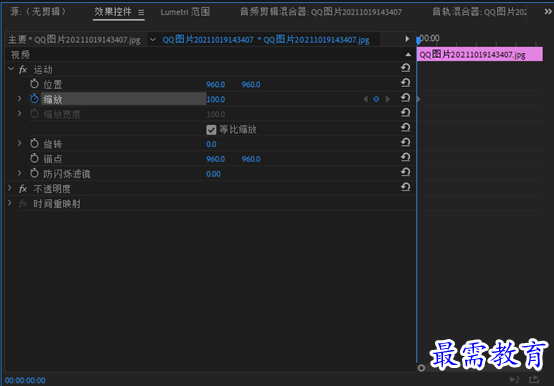Click the export frame icon at bottom right
The image size is (554, 386).
[534, 379]
